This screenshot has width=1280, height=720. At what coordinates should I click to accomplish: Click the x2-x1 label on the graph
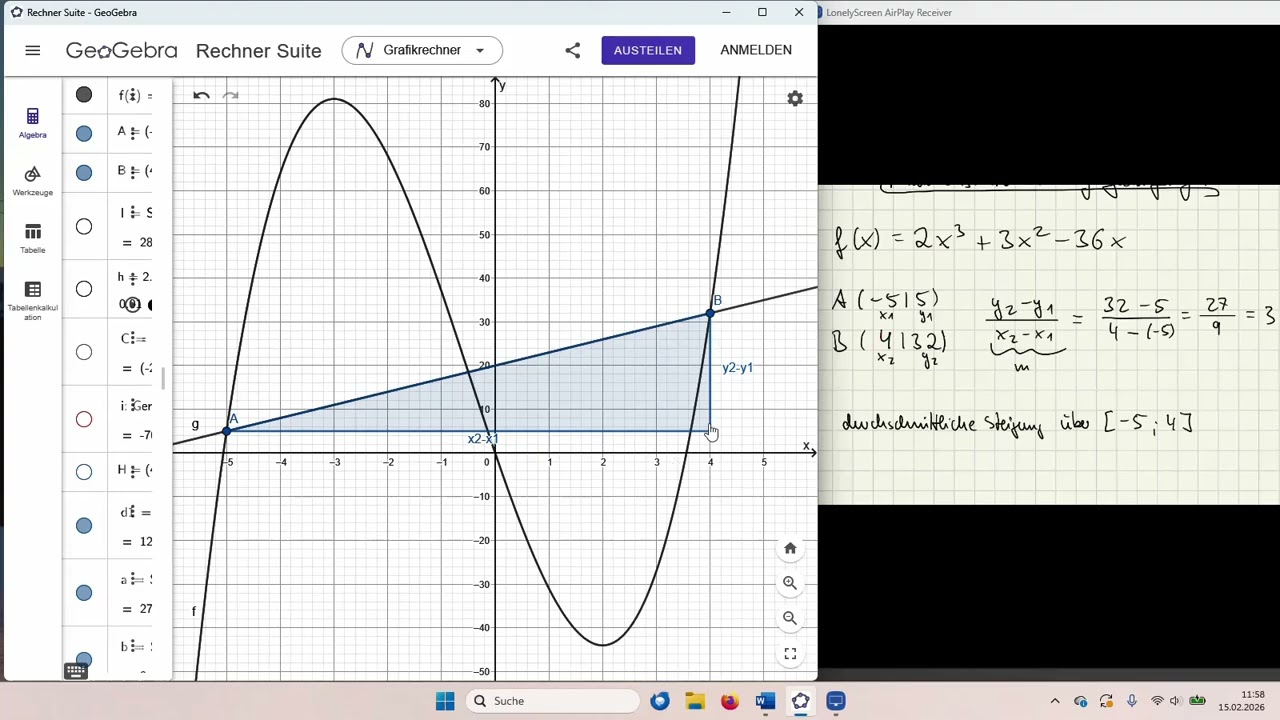(x=482, y=439)
